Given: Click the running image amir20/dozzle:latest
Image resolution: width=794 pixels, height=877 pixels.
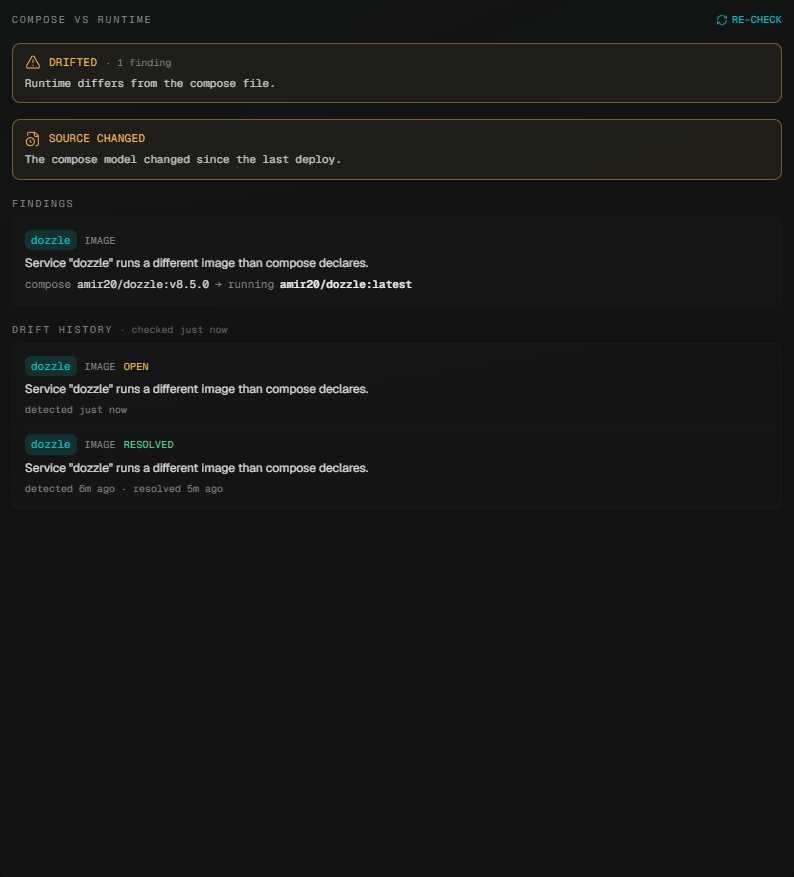Looking at the screenshot, I should point(346,285).
